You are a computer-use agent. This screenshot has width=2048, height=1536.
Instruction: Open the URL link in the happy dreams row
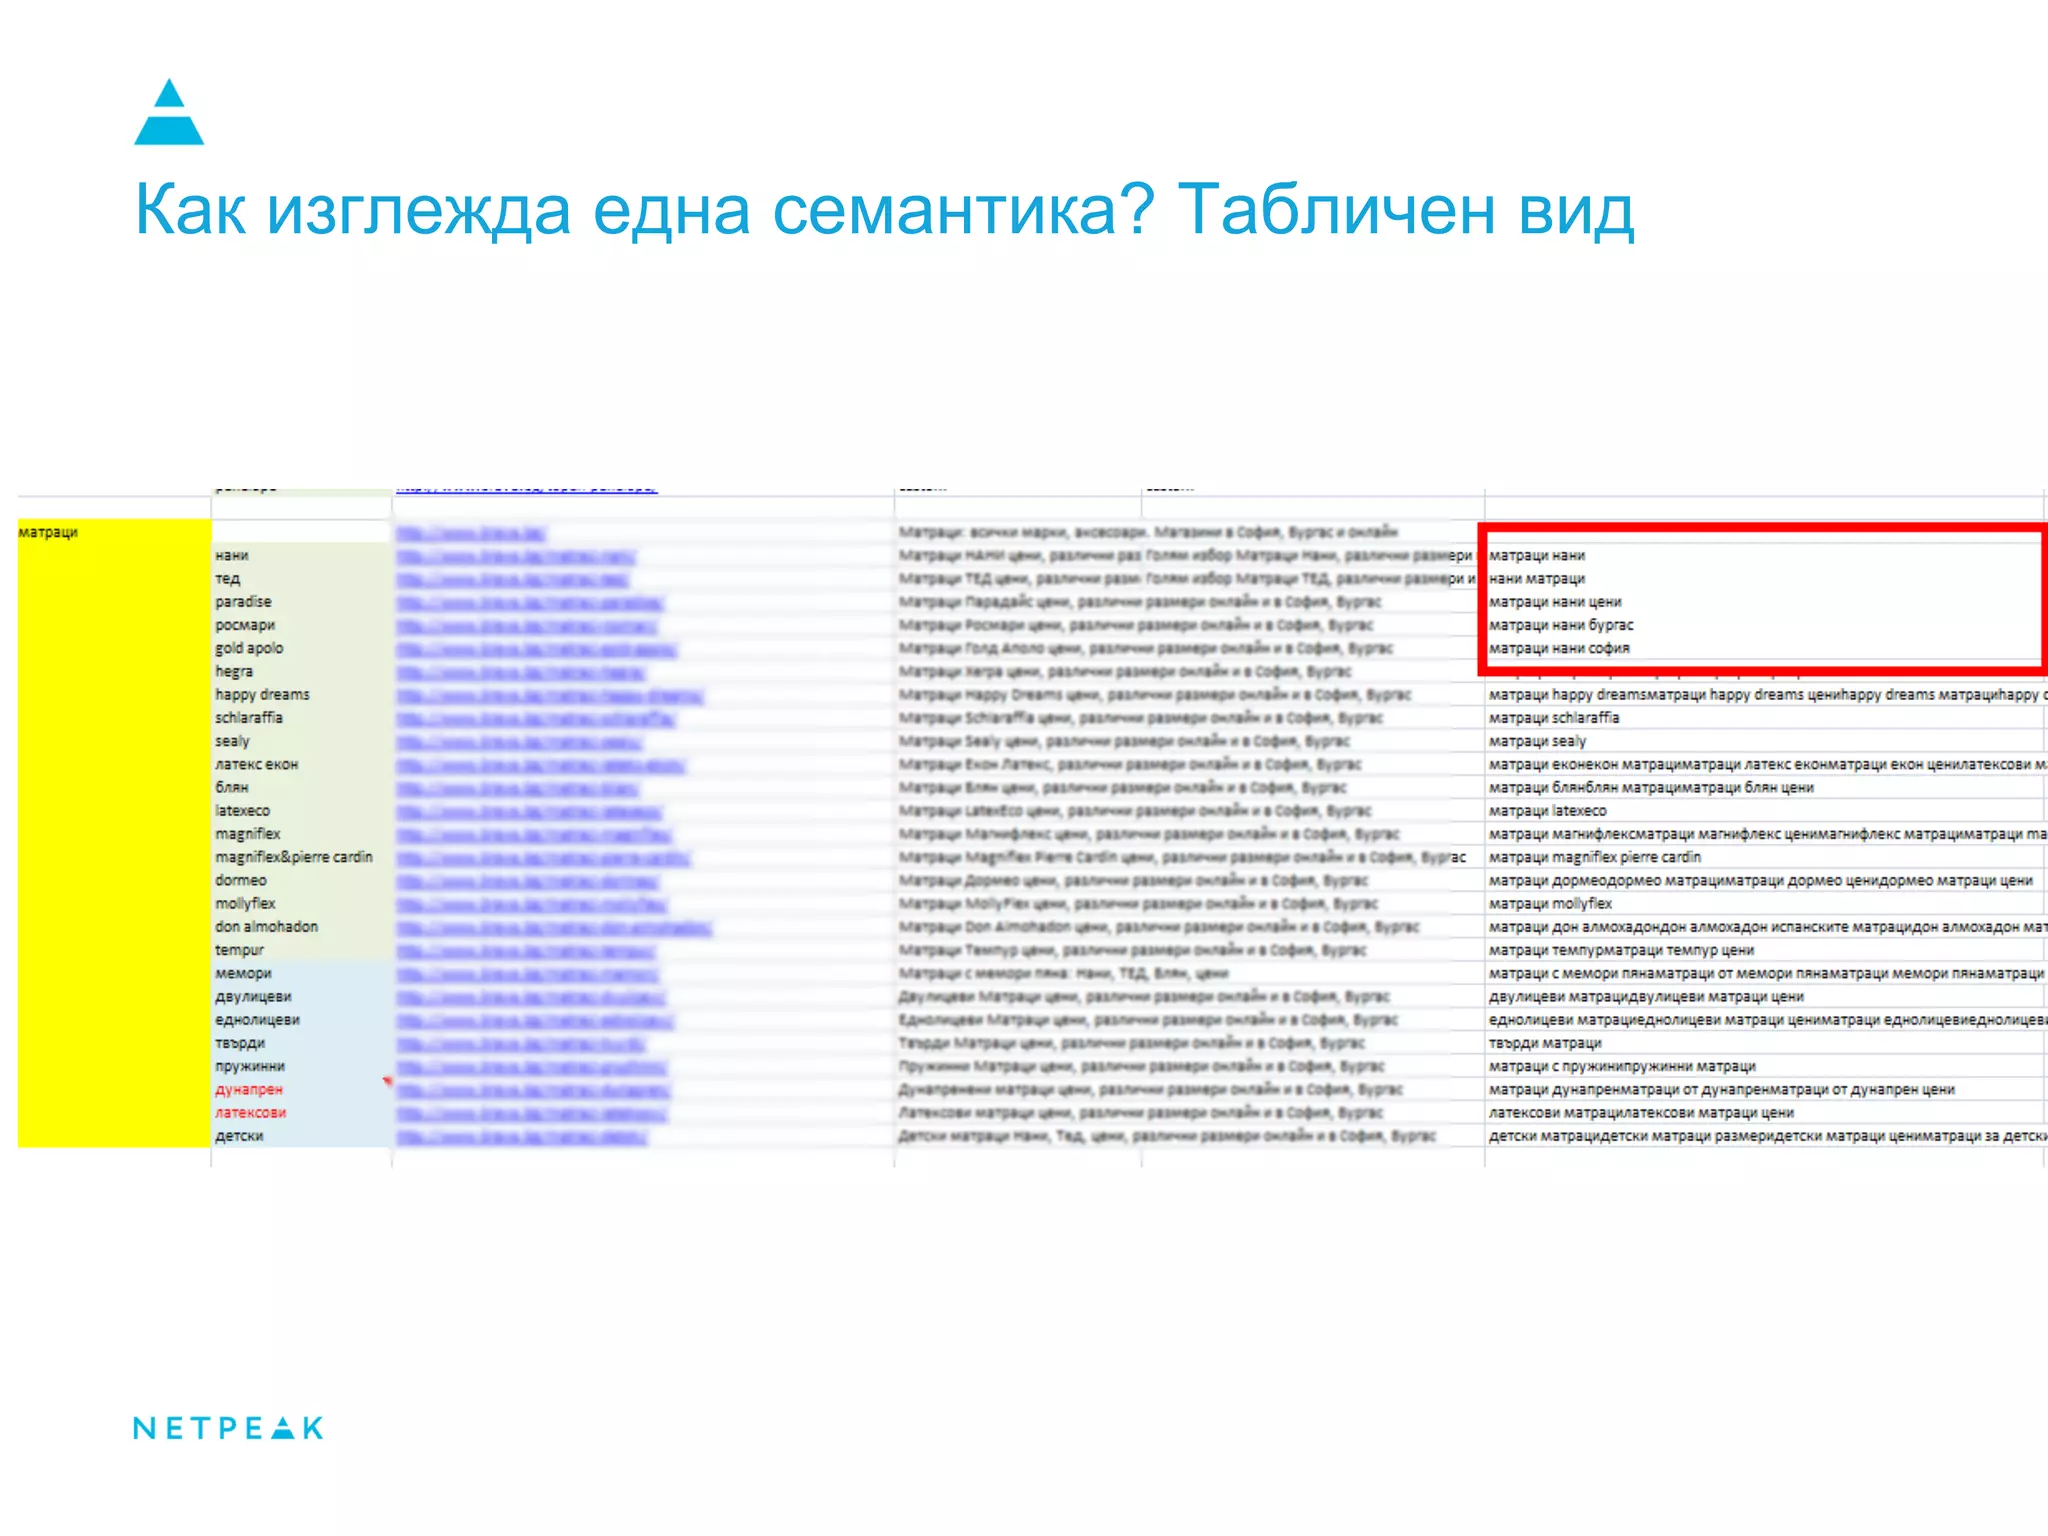[549, 695]
